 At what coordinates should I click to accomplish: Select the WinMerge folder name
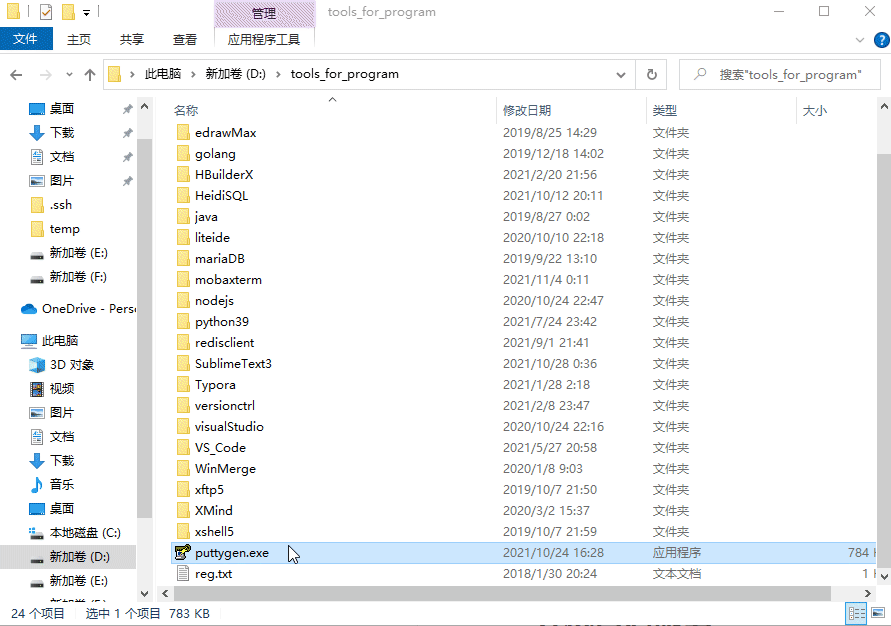tap(225, 469)
